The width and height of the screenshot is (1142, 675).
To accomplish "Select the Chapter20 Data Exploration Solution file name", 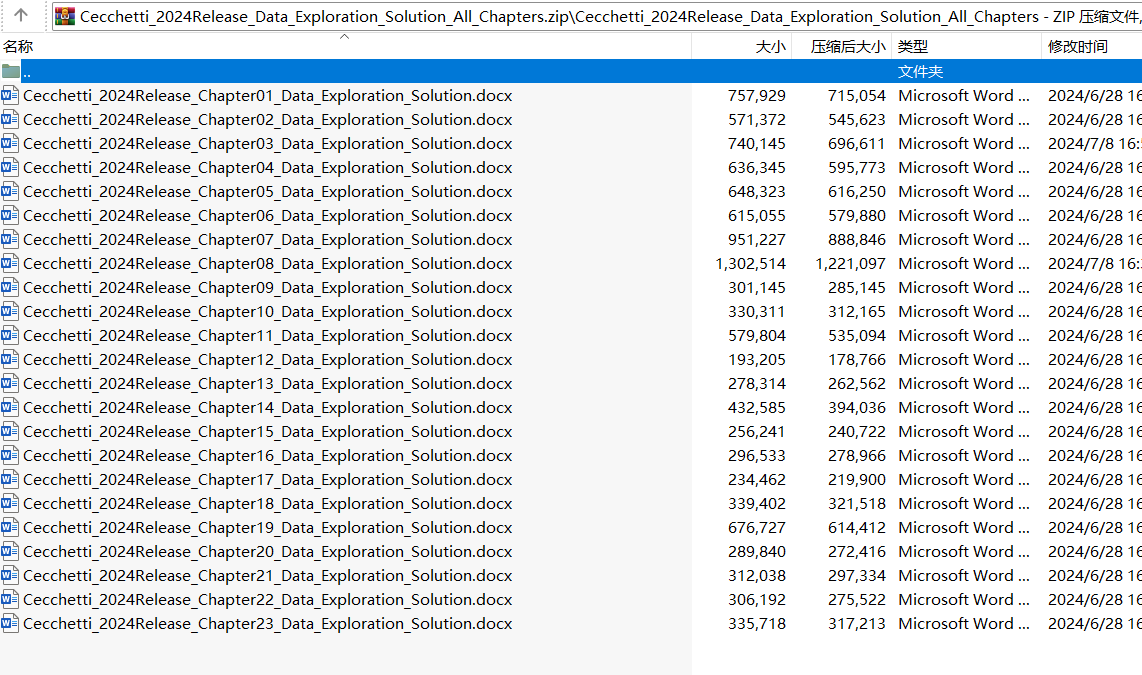I will click(267, 552).
